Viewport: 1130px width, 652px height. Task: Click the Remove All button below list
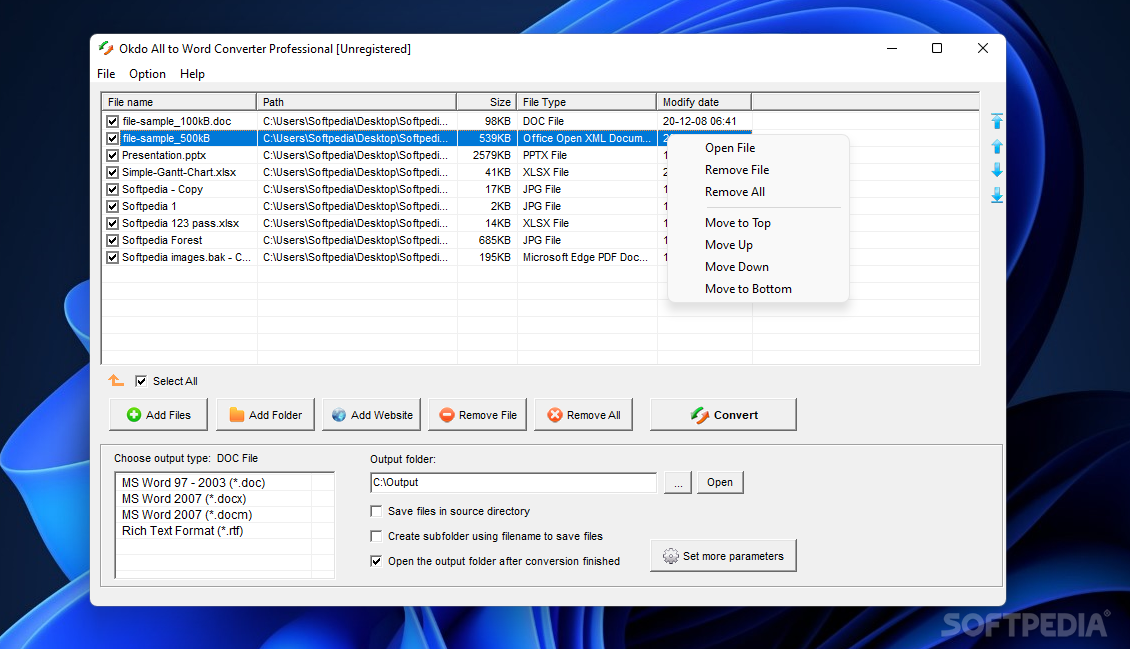point(584,415)
